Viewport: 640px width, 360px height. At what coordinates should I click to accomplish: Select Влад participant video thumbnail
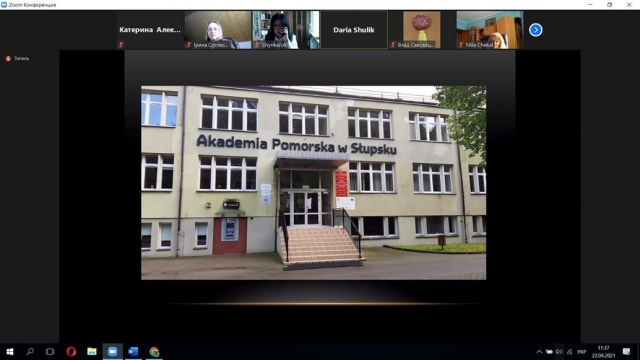click(422, 30)
